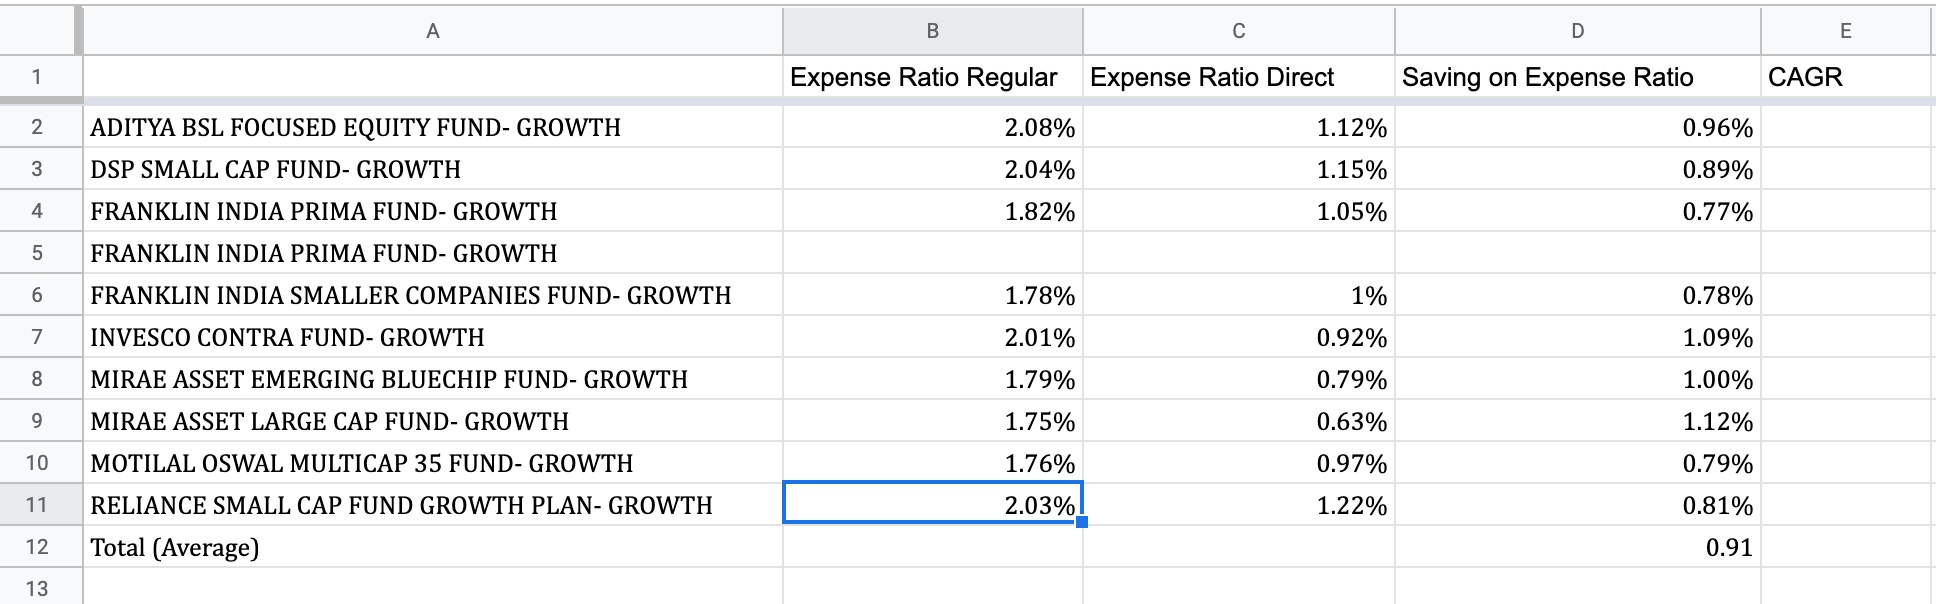Click the 1.15% direct expense cell
The width and height of the screenshot is (1936, 604).
point(1238,169)
